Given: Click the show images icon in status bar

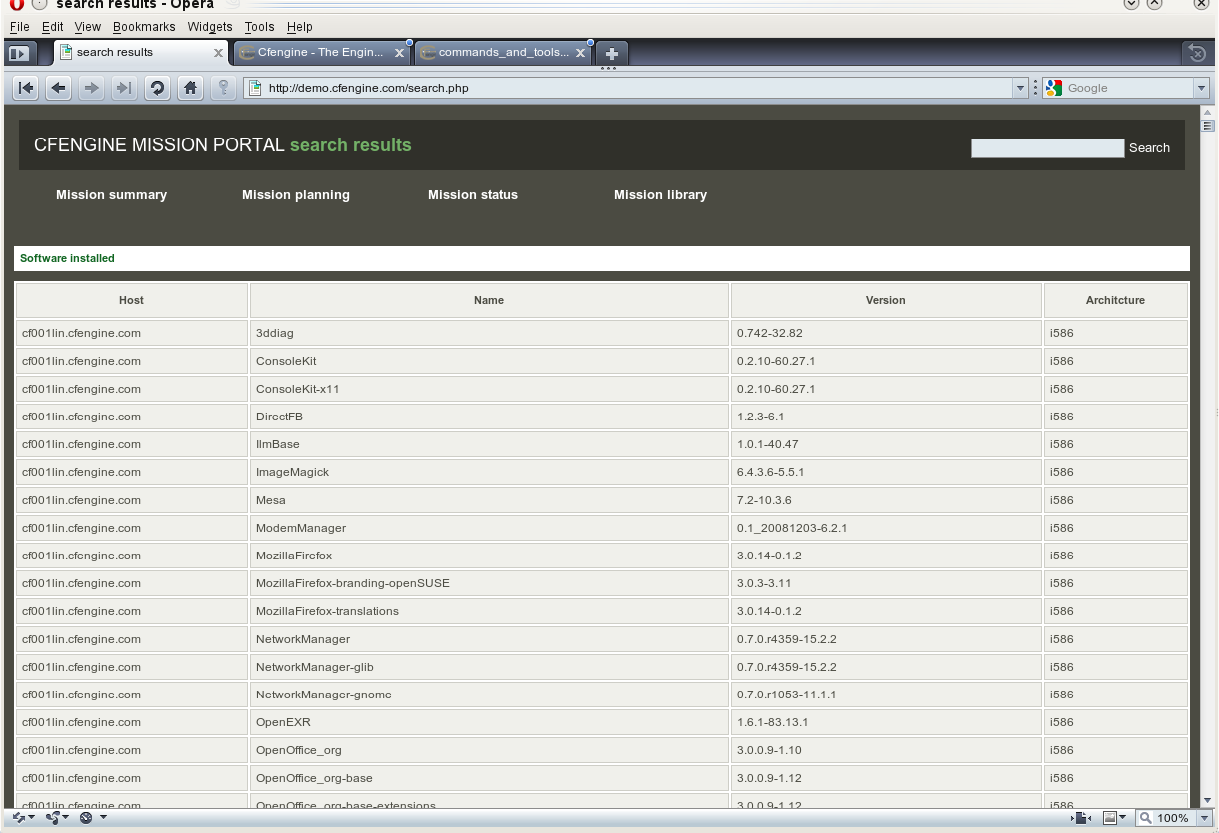Looking at the screenshot, I should (x=1109, y=818).
